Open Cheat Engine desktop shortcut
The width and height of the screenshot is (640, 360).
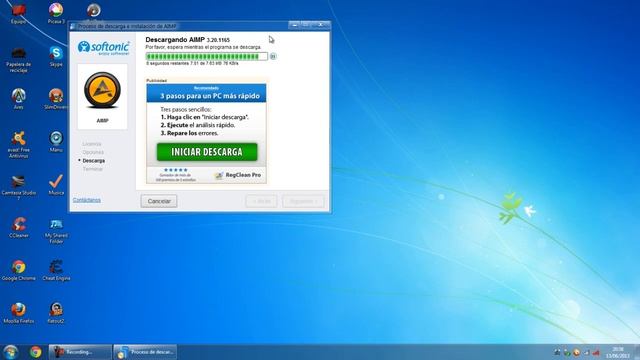tap(56, 270)
